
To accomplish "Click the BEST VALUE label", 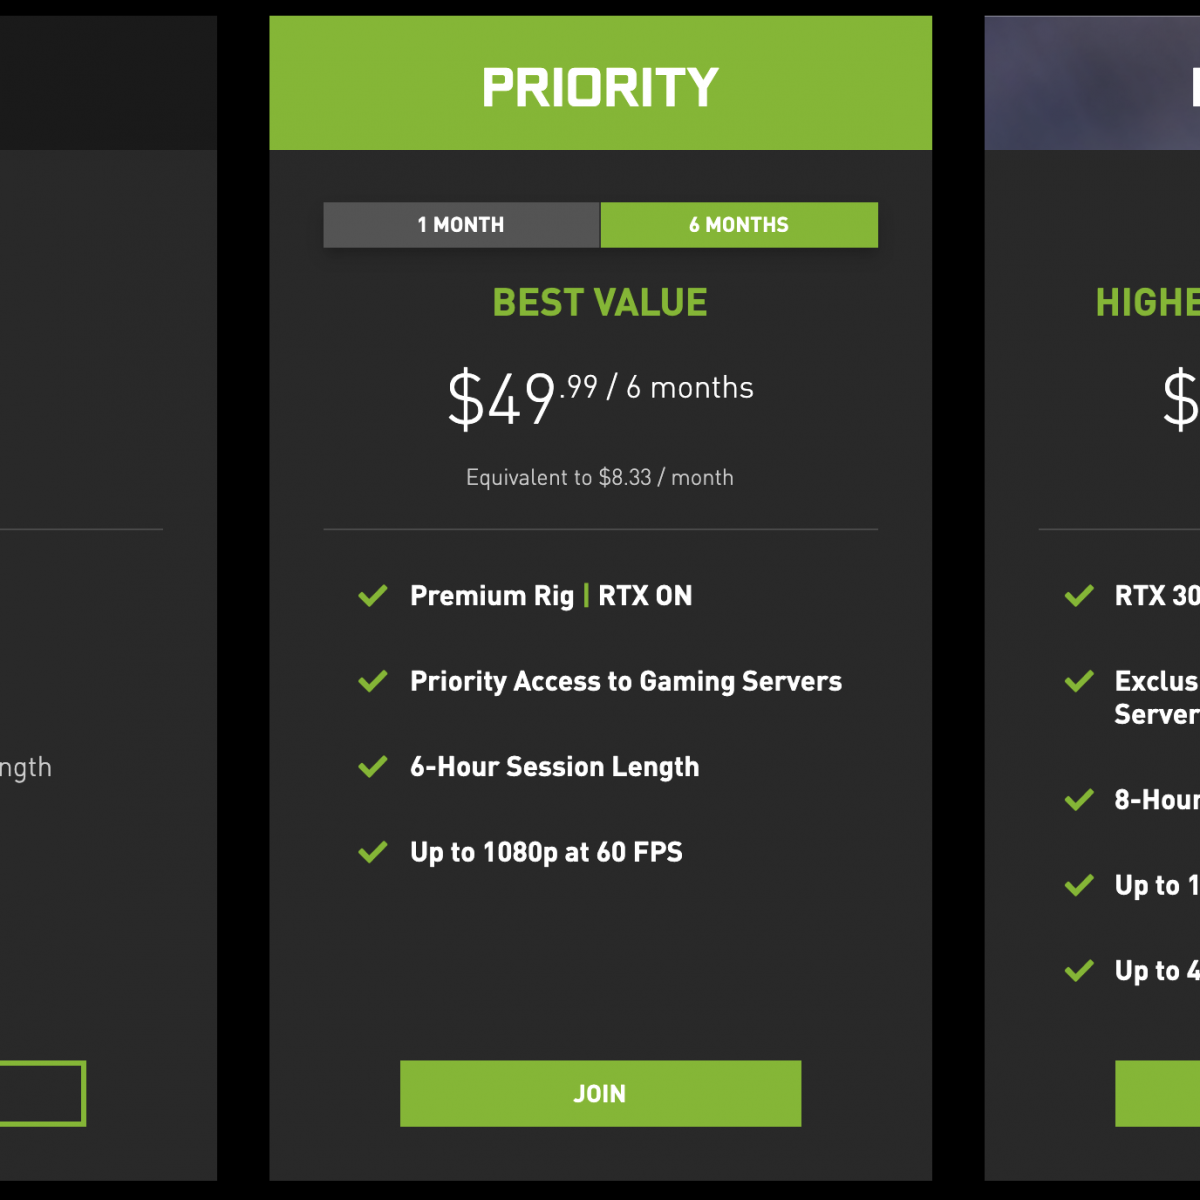I will [600, 303].
